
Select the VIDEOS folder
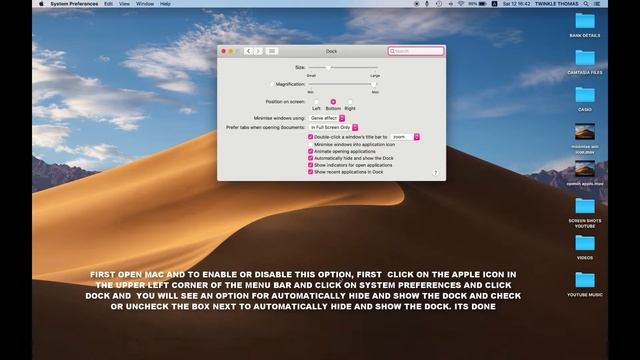tap(585, 243)
